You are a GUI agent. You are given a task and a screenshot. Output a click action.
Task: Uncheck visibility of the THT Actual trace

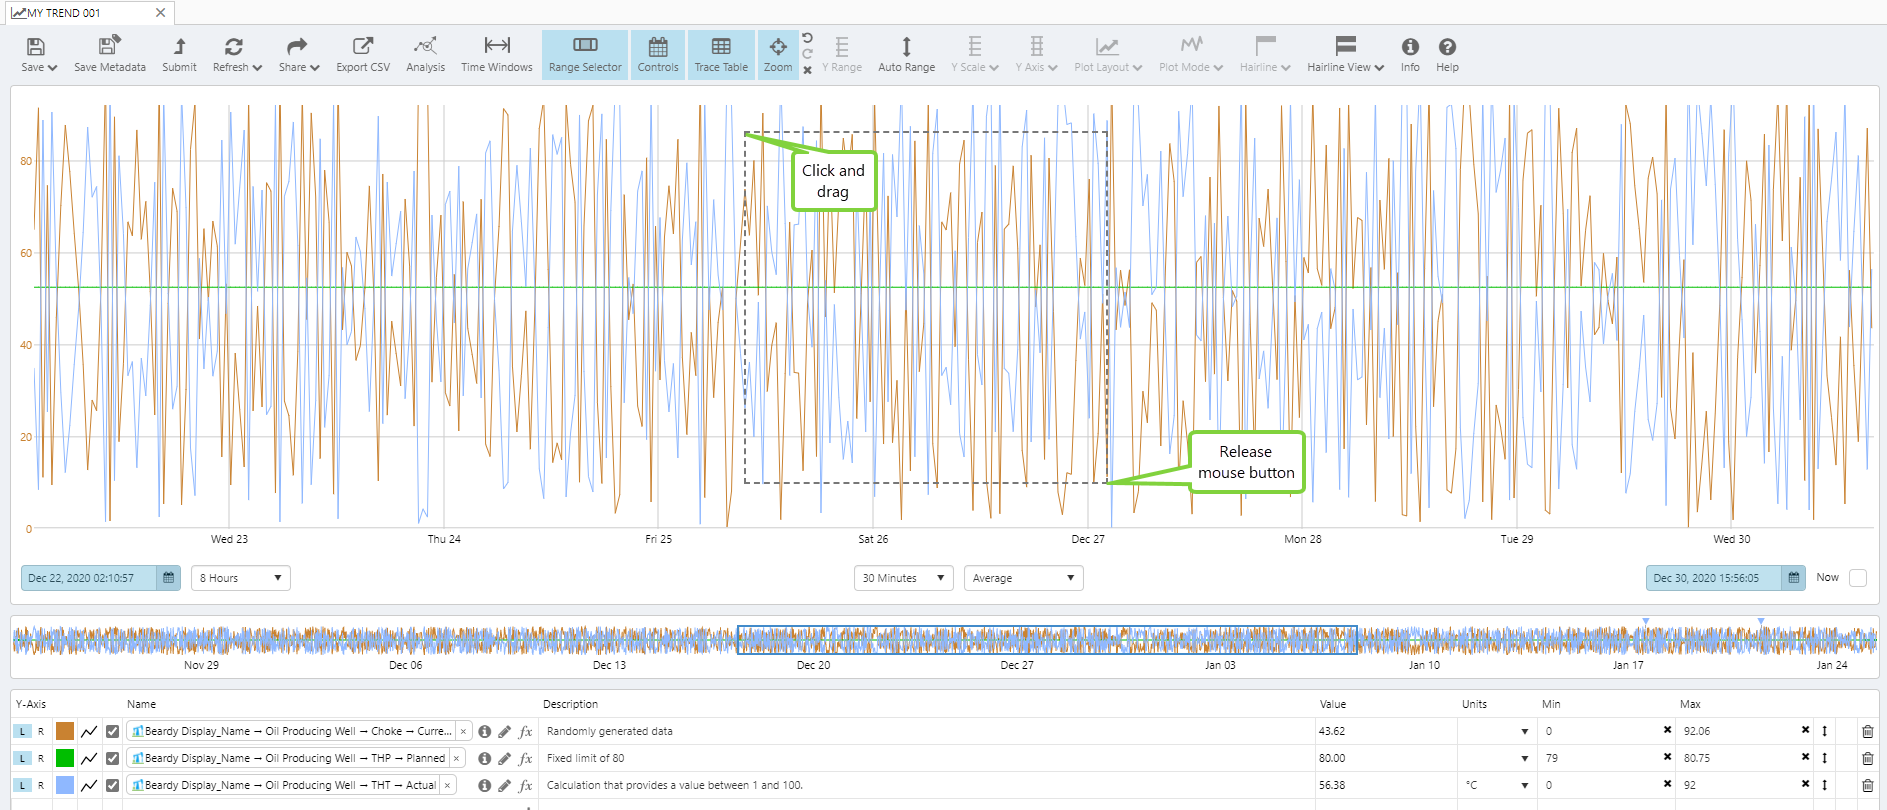112,785
